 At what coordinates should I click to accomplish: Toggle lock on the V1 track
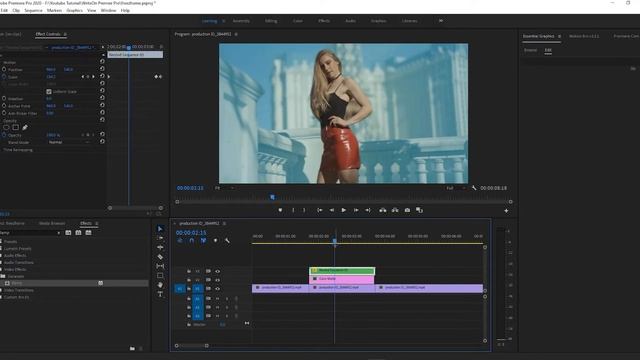tap(189, 289)
